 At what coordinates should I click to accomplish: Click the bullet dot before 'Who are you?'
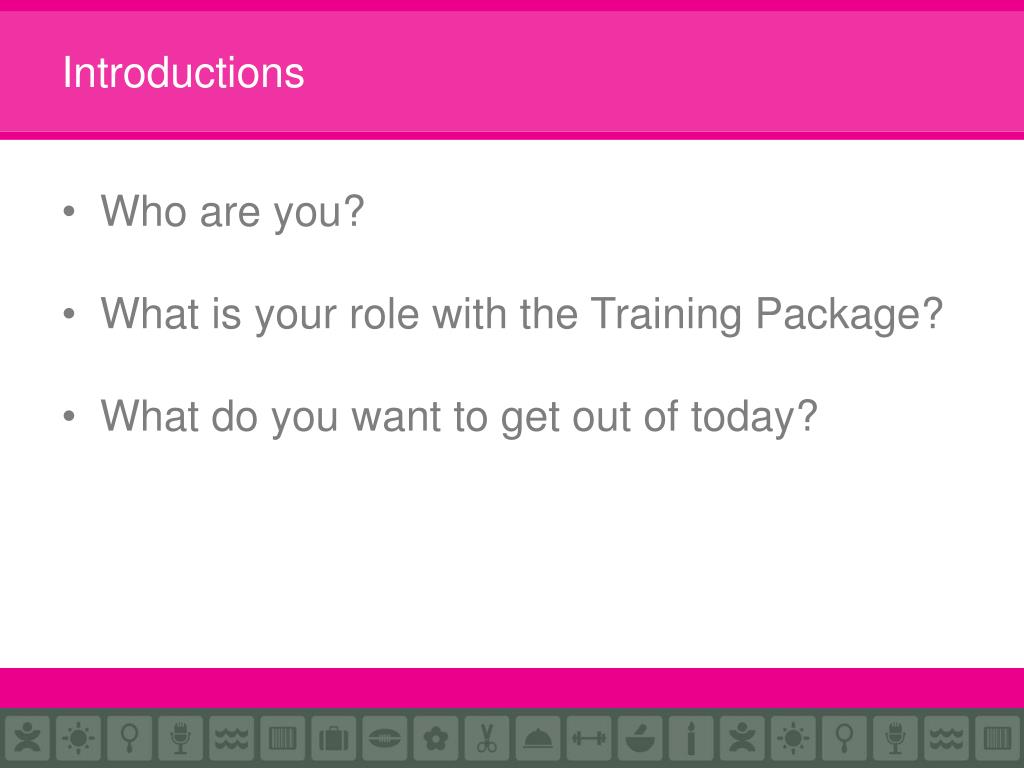69,212
